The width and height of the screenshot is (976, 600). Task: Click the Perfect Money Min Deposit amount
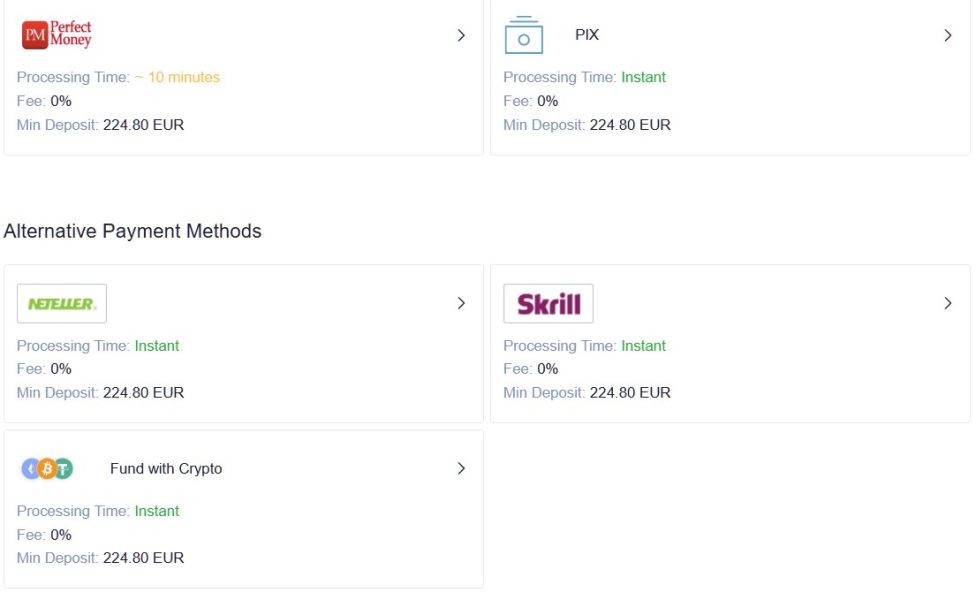tap(143, 125)
